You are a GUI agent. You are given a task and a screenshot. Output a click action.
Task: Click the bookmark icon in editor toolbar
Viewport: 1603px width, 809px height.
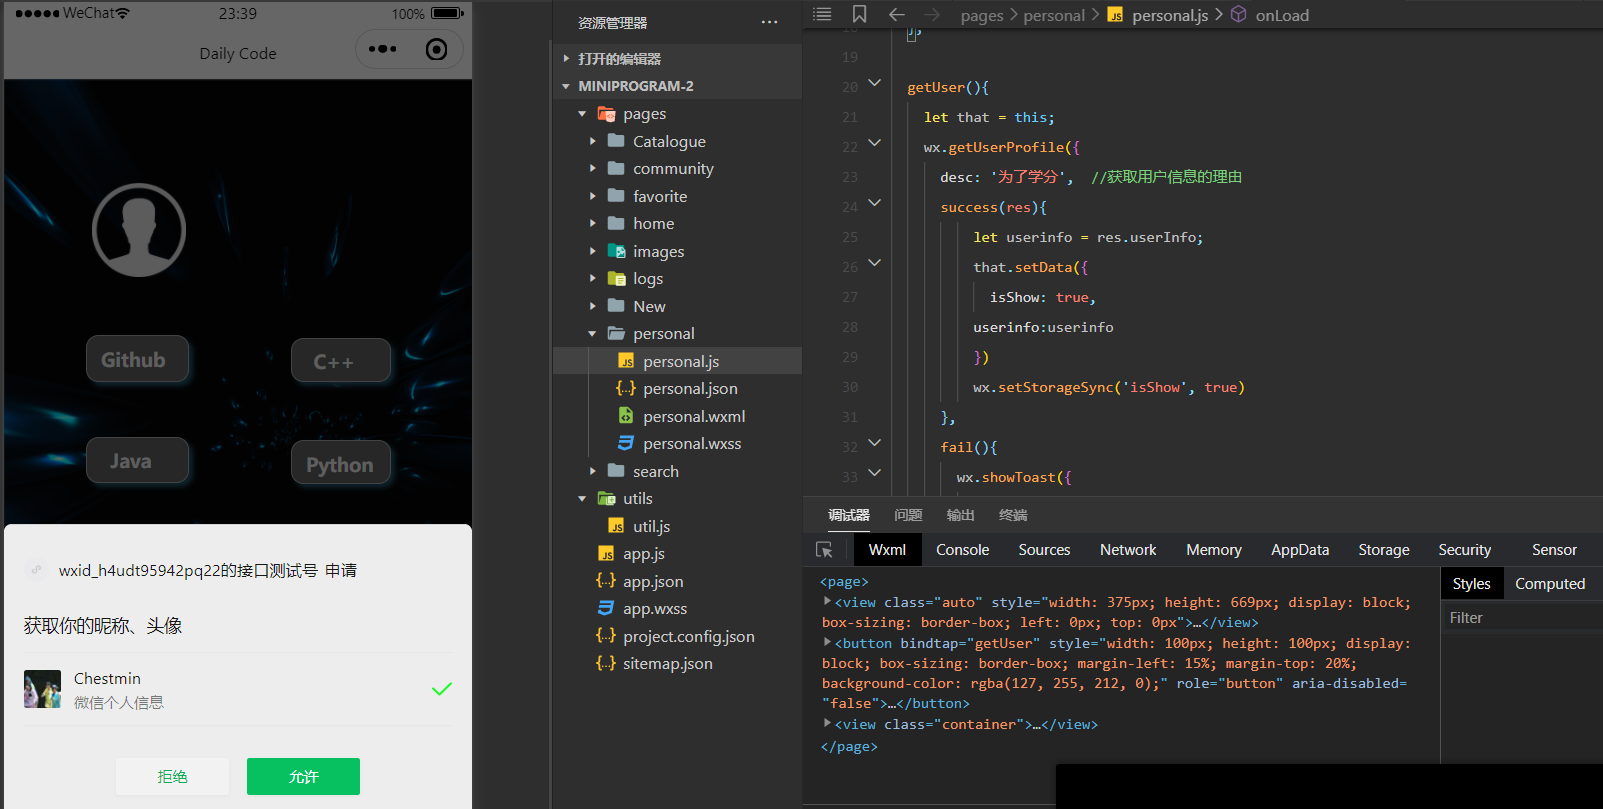859,14
